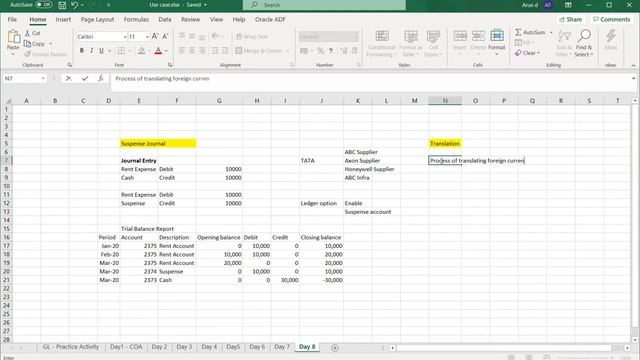Viewport: 640px width, 360px height.
Task: Apply the red font color A
Action: [158, 51]
